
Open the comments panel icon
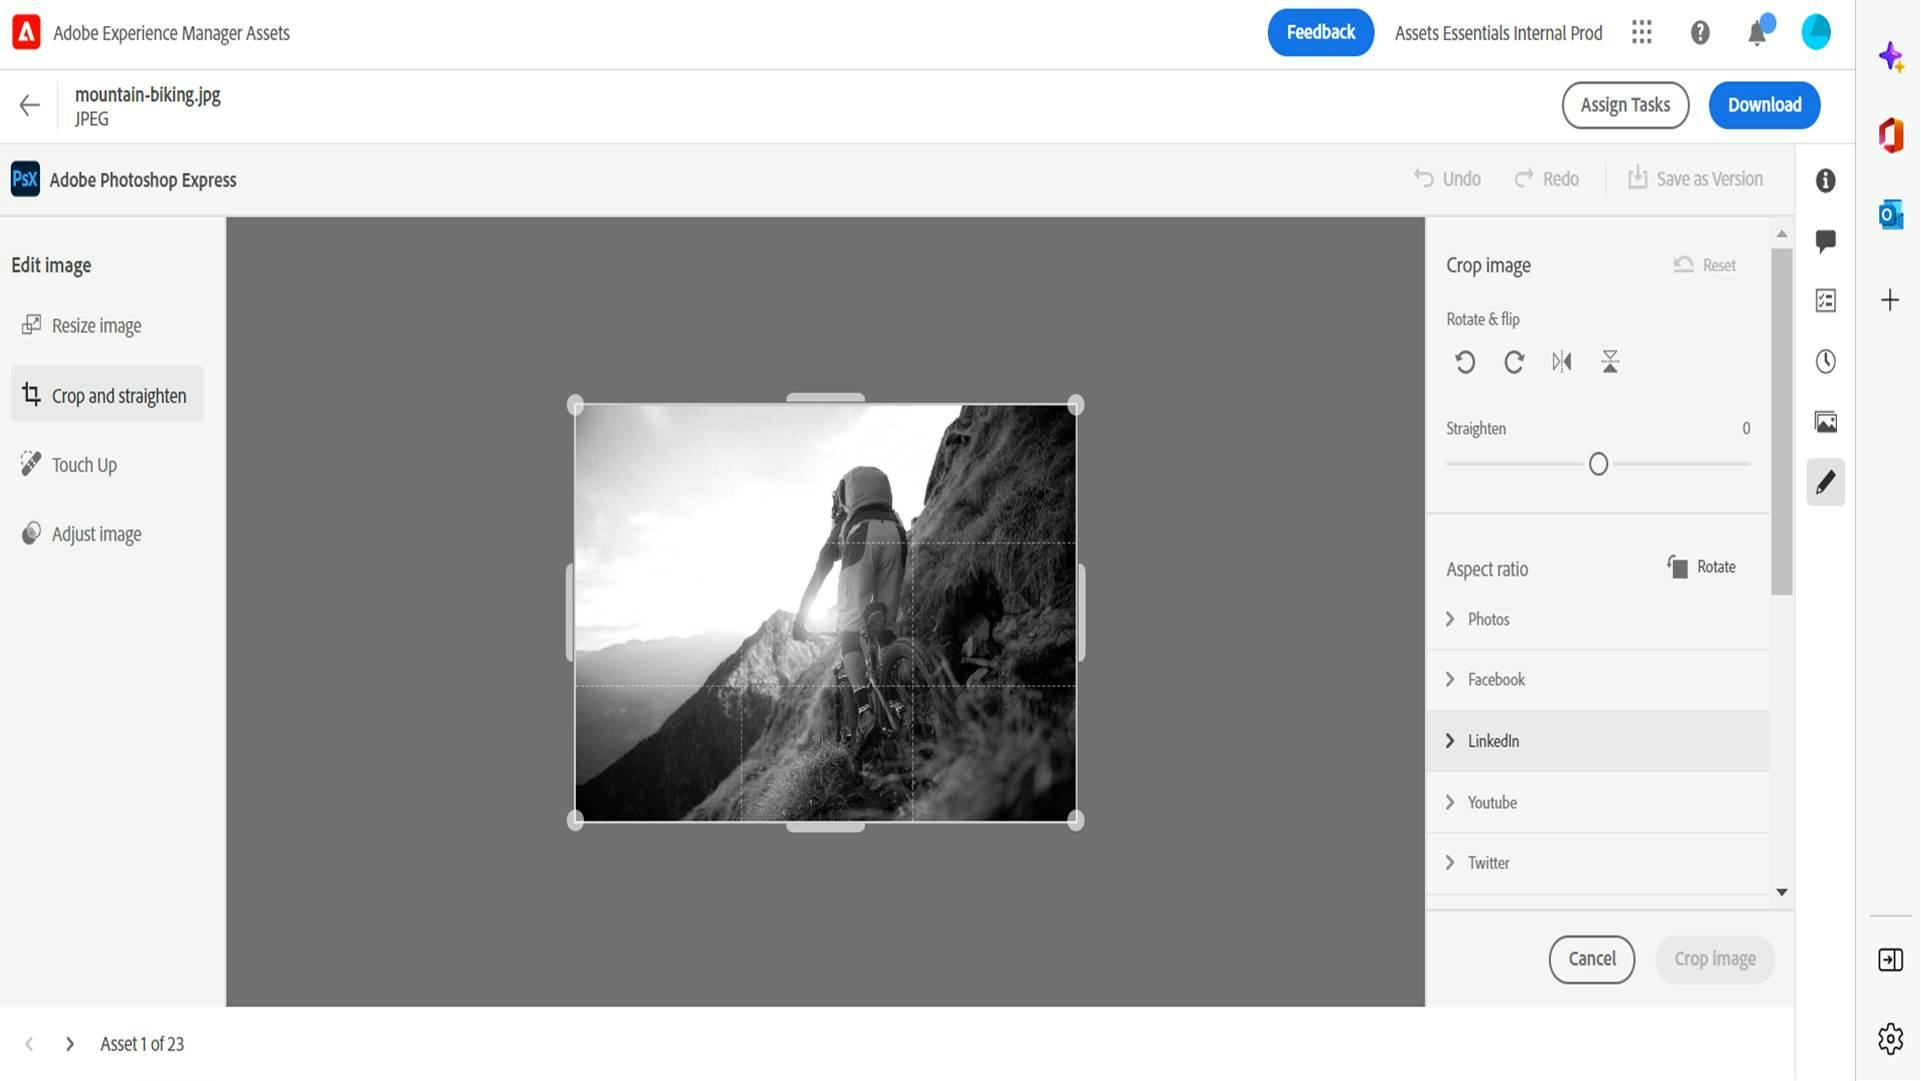pyautogui.click(x=1826, y=241)
